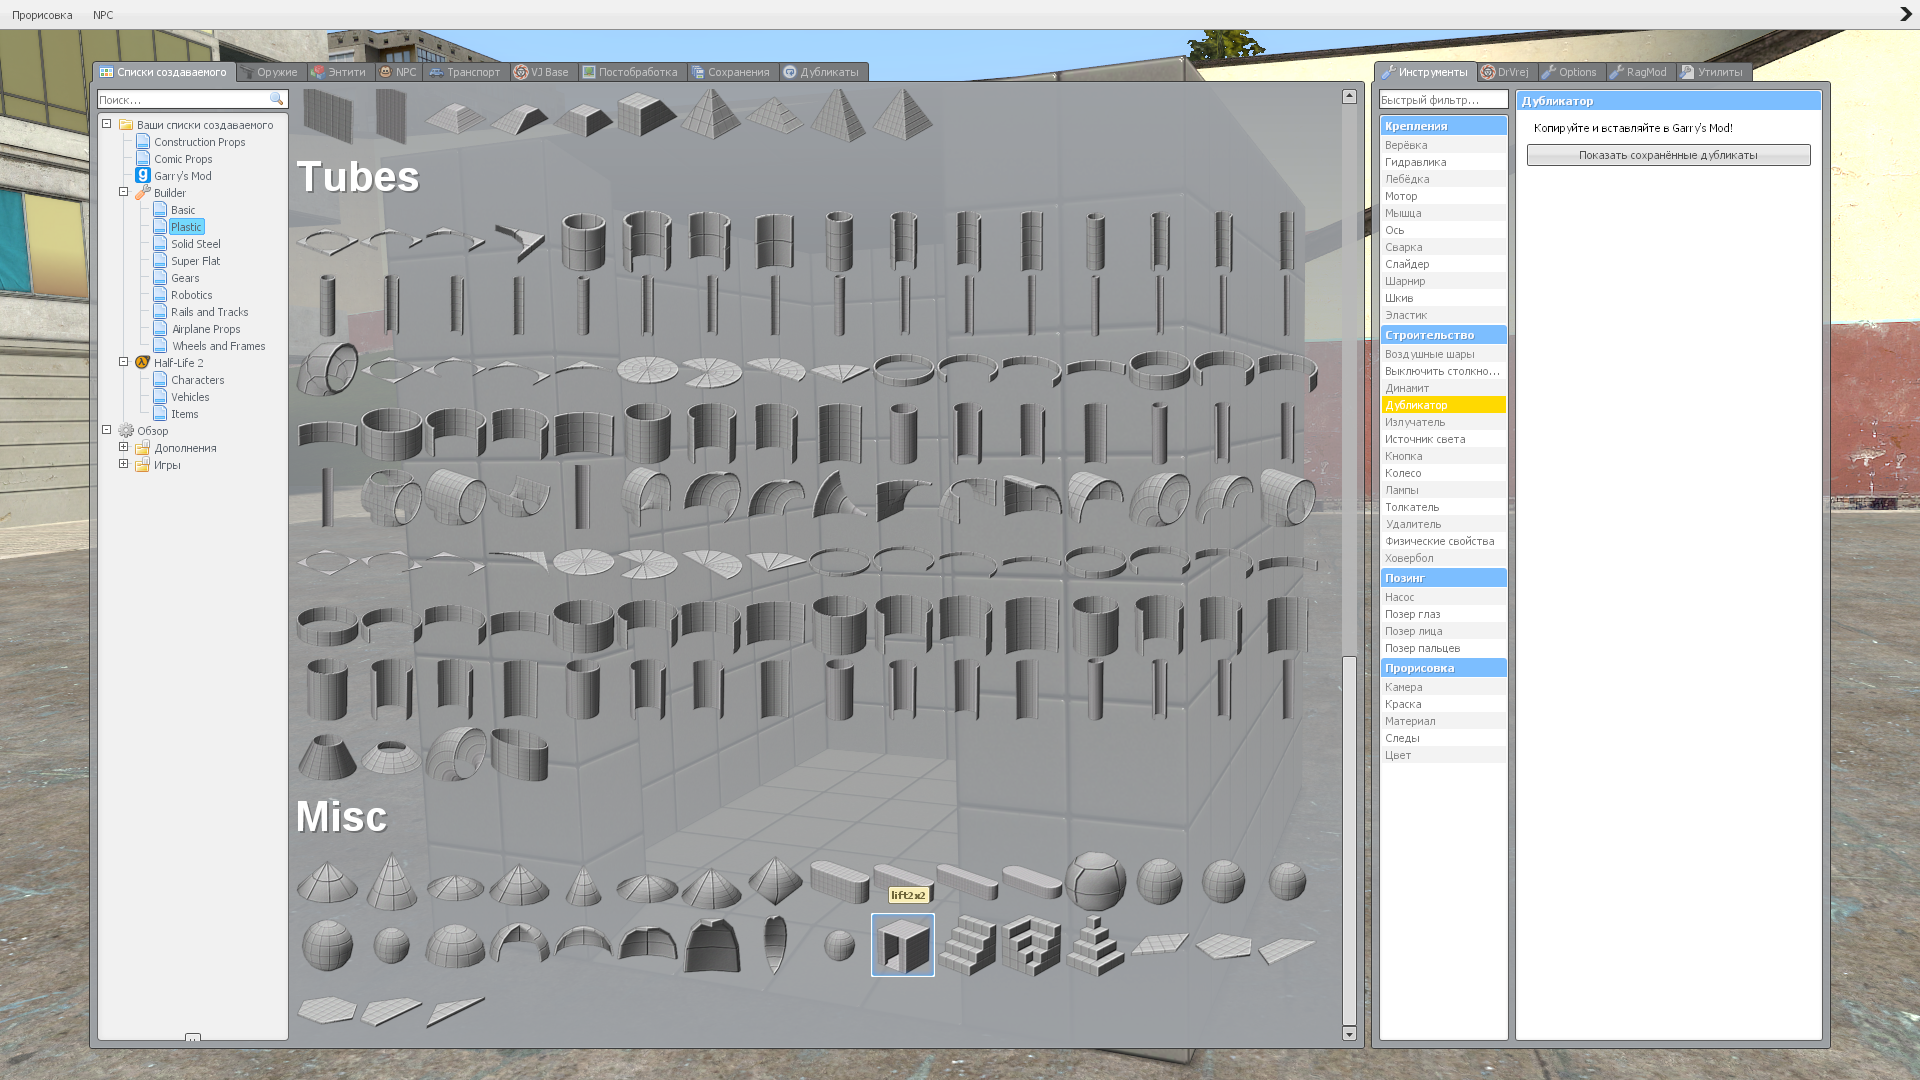This screenshot has height=1080, width=1920.
Task: Switch to the Утилиты tab
Action: 1712,72
